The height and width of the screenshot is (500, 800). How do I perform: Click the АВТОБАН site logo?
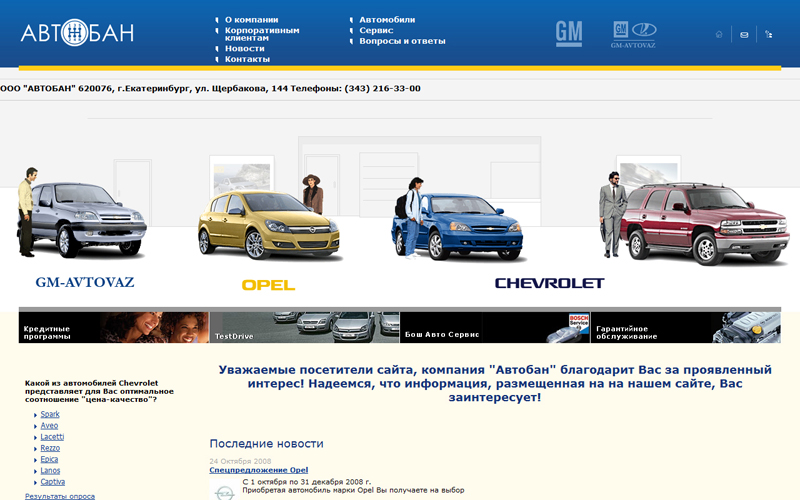pyautogui.click(x=77, y=33)
